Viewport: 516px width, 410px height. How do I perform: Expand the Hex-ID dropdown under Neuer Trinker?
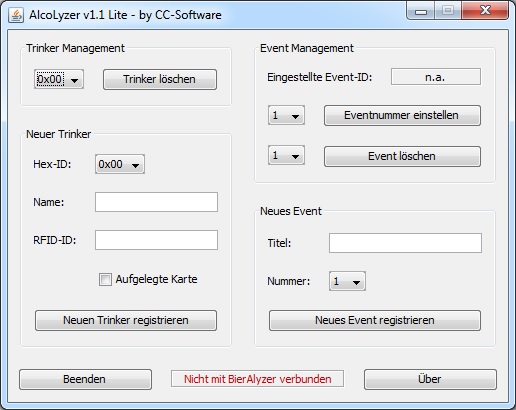pyautogui.click(x=120, y=164)
